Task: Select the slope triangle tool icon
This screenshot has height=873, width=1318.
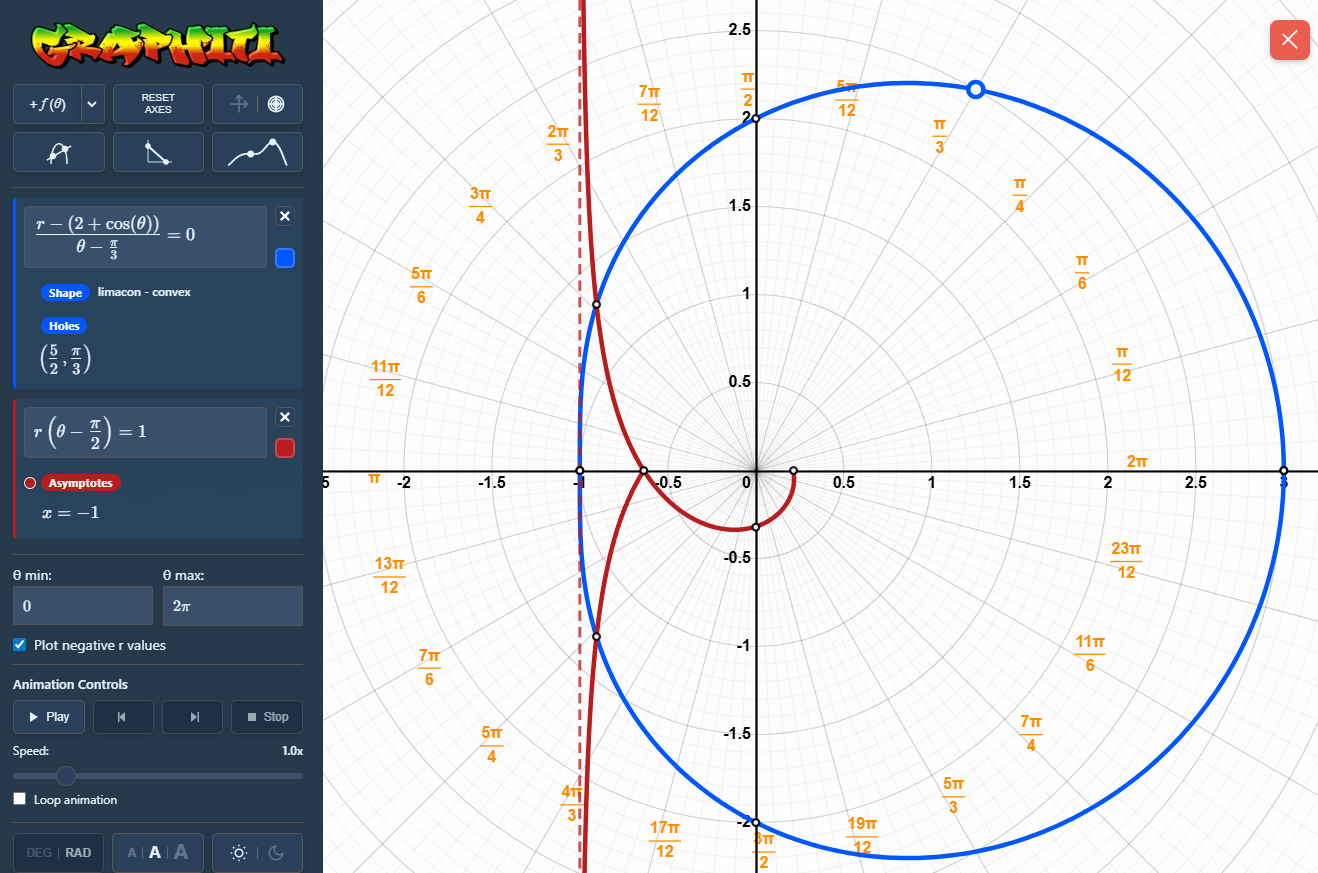Action: [158, 152]
